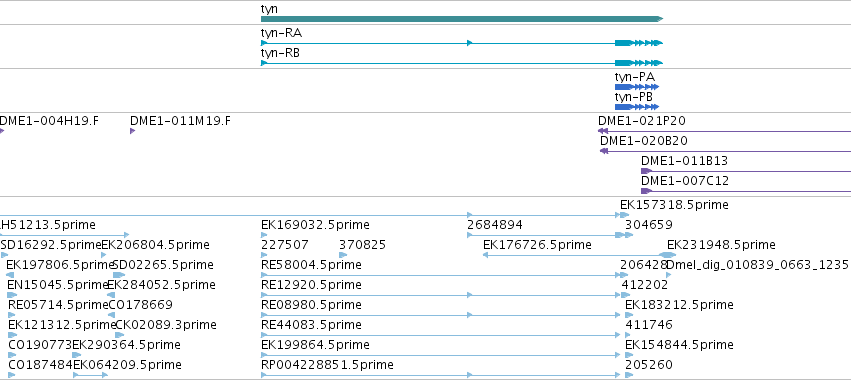The width and height of the screenshot is (851, 380).
Task: Select EST EK157318.5prime label
Action: coord(674,205)
